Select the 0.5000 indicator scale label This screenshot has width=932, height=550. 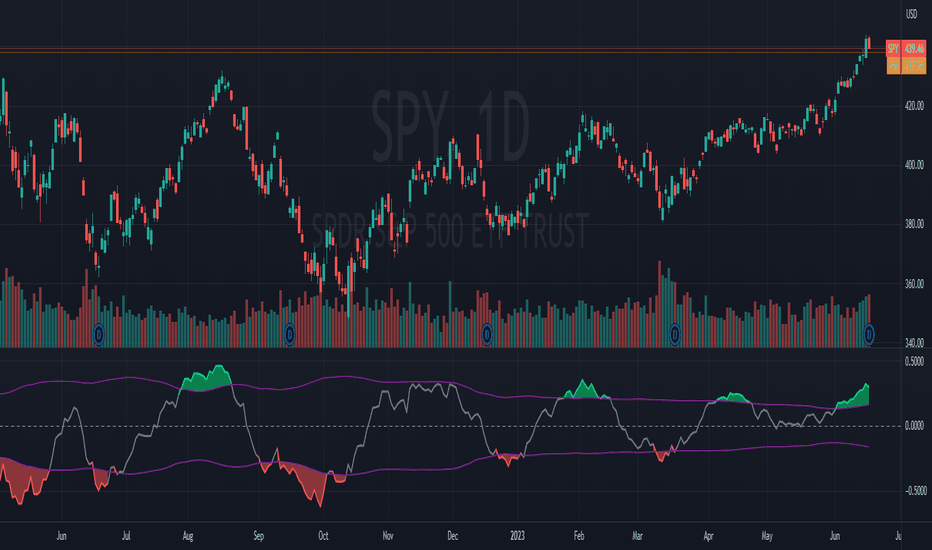(x=914, y=362)
